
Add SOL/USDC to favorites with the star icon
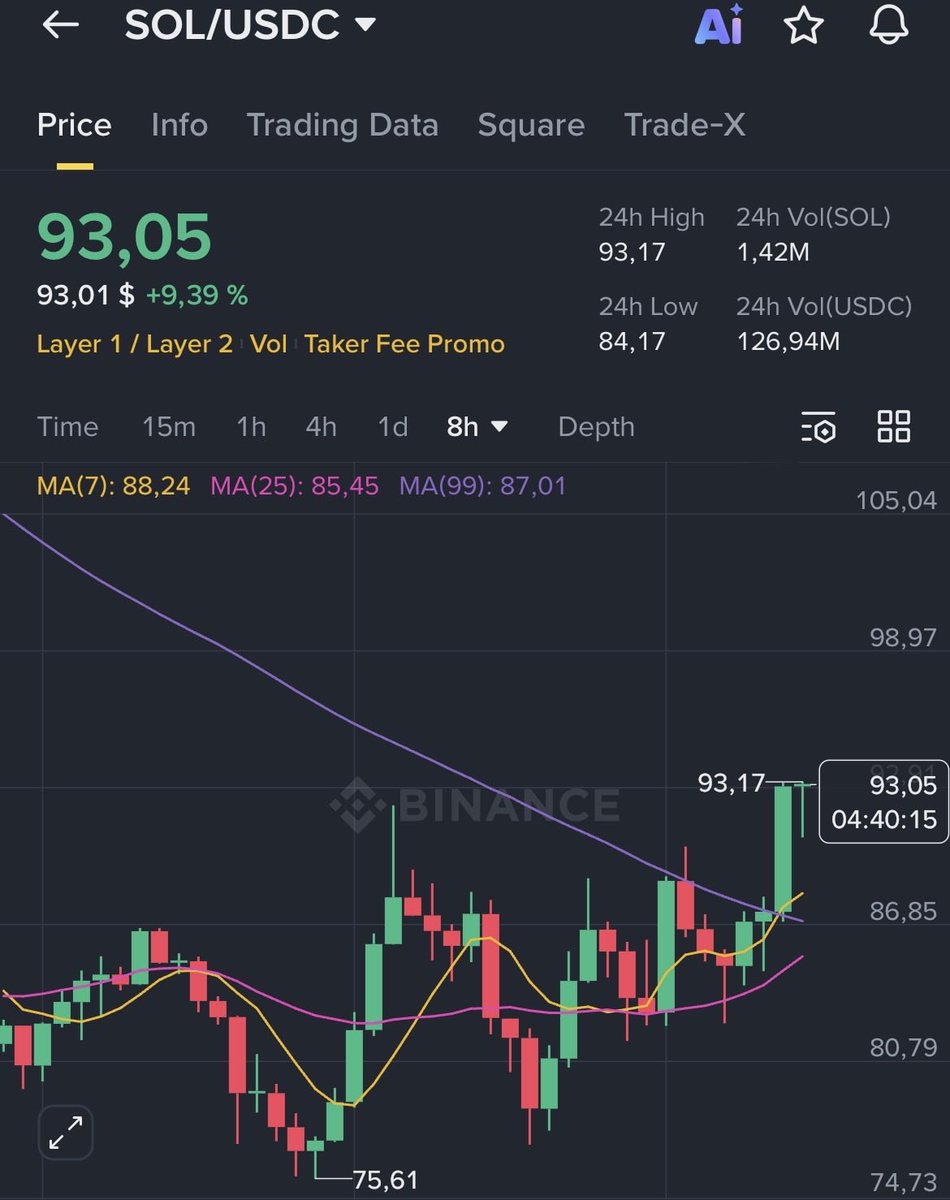[804, 26]
